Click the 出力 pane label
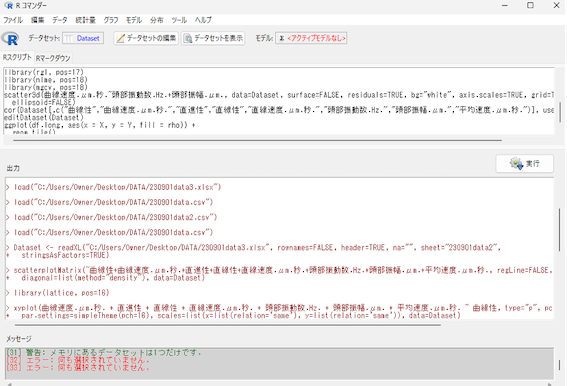The width and height of the screenshot is (567, 386). (x=13, y=168)
